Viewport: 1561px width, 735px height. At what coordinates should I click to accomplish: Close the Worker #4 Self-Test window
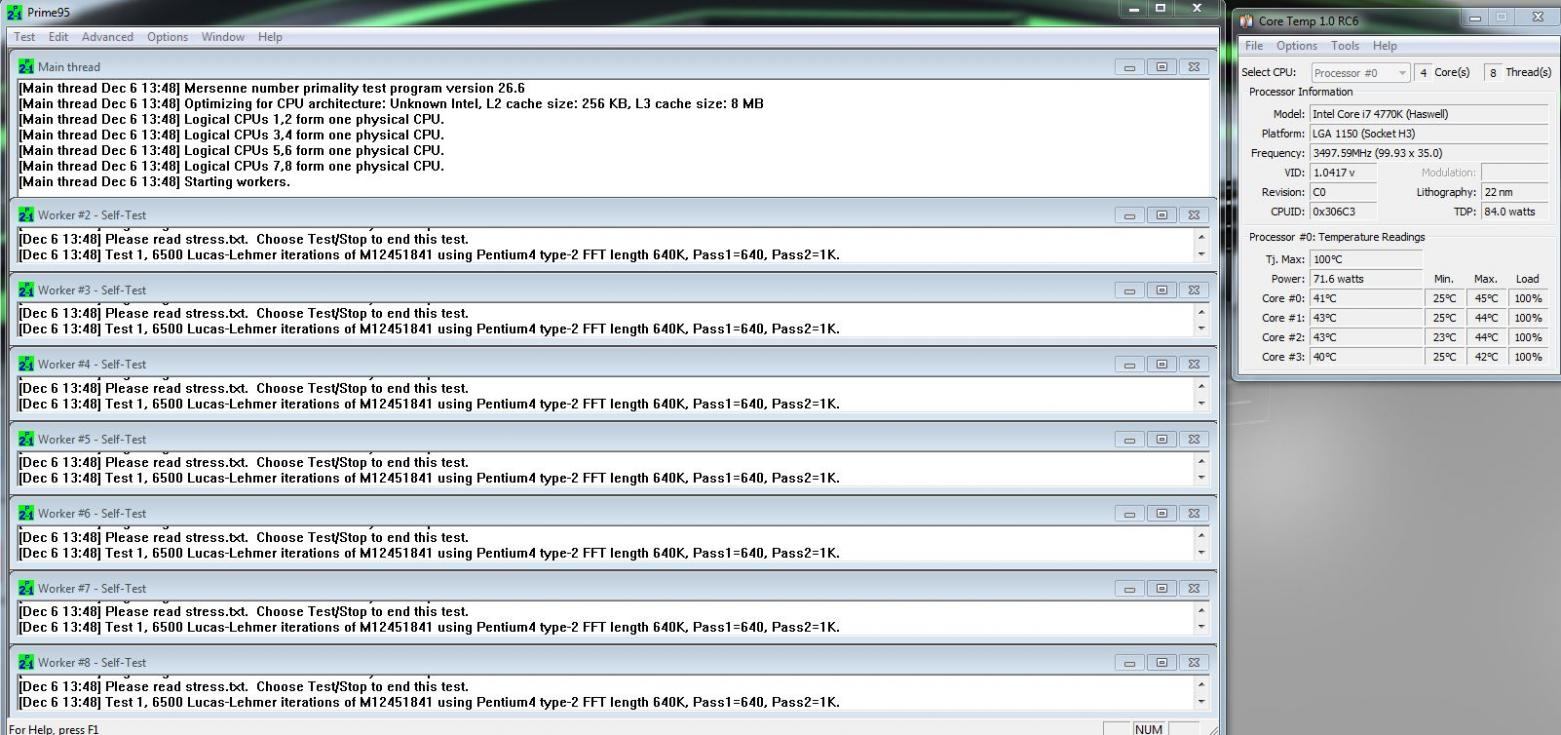(x=1193, y=364)
